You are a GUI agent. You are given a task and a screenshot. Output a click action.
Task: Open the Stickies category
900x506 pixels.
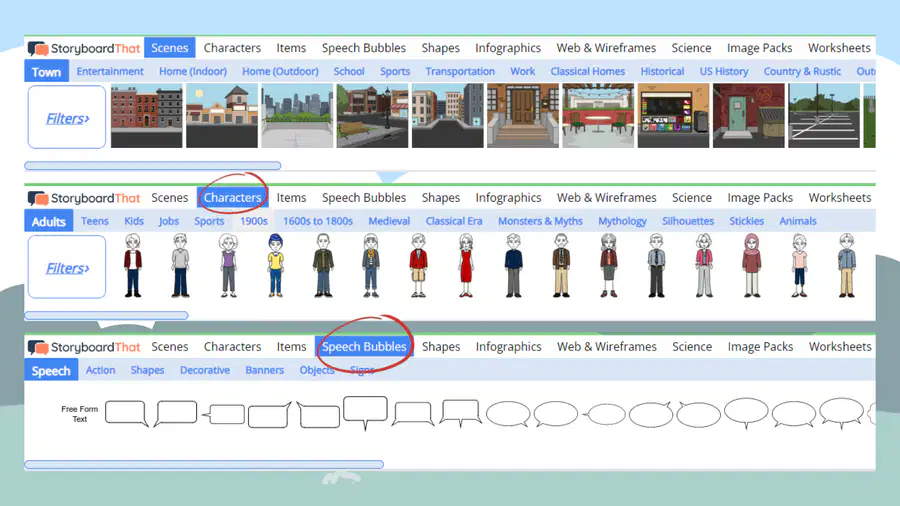click(746, 221)
